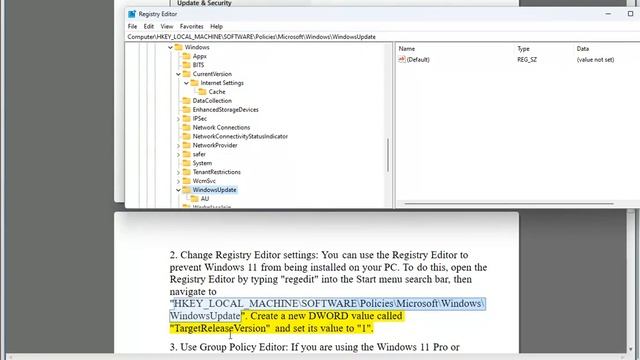Select the System key label
The width and height of the screenshot is (640, 360).
pyautogui.click(x=202, y=163)
